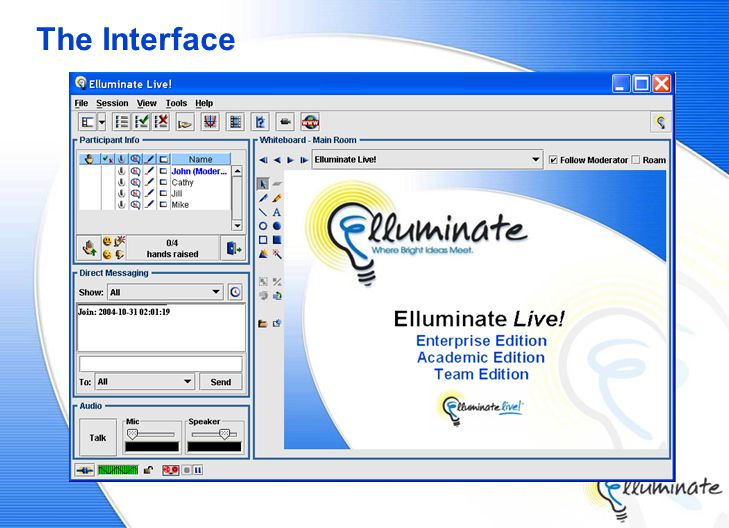Click the open hand toolbar icon
The image size is (729, 528).
click(185, 123)
